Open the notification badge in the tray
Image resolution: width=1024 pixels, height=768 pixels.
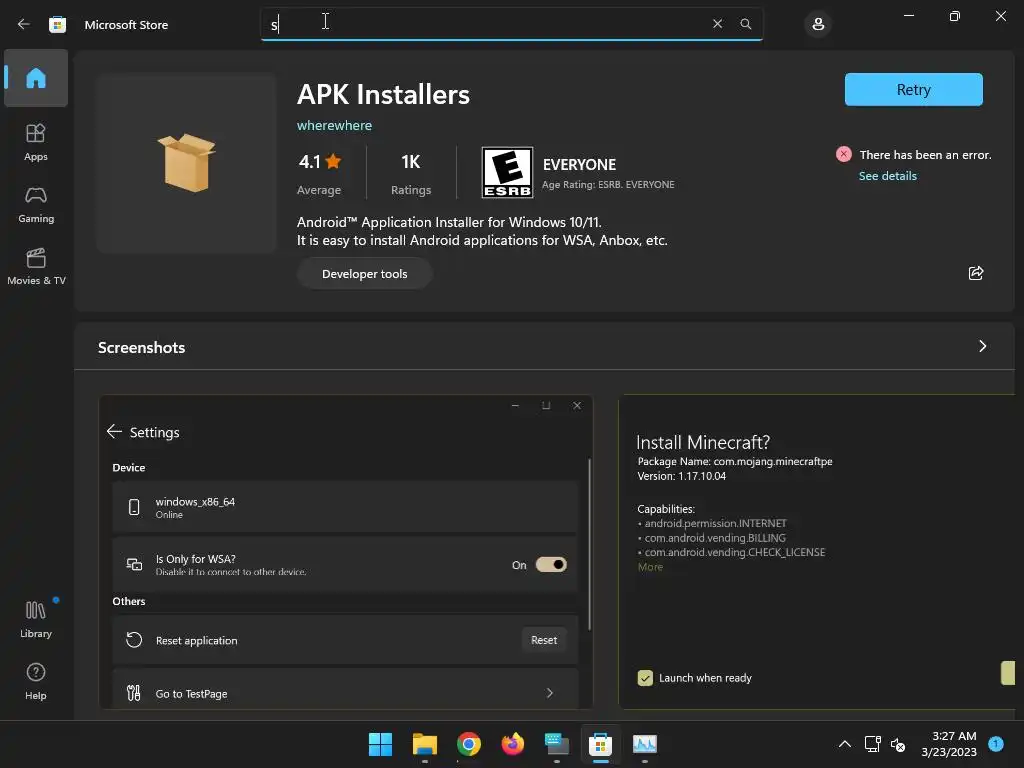tap(995, 743)
